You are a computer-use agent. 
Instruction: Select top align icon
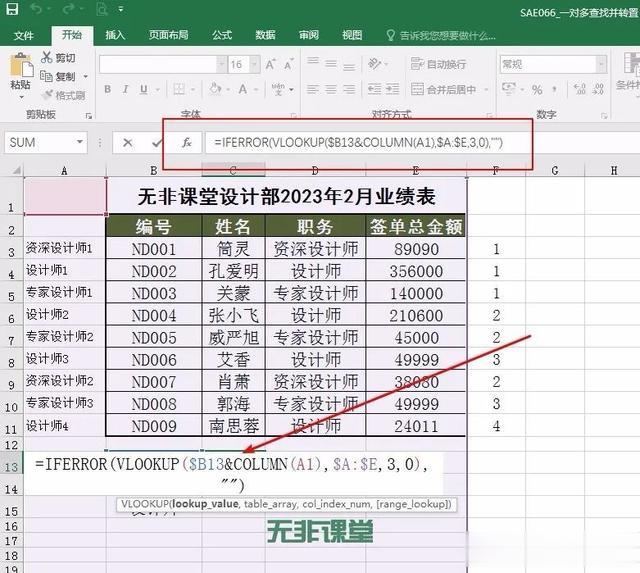pyautogui.click(x=313, y=62)
